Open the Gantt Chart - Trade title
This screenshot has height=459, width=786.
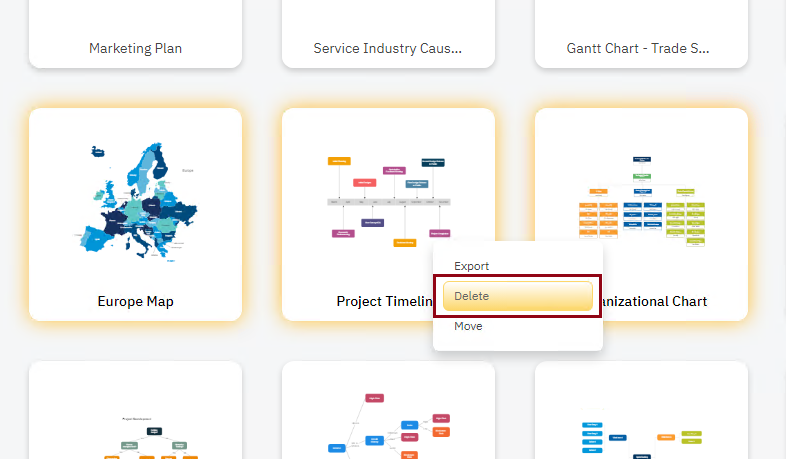(x=641, y=48)
